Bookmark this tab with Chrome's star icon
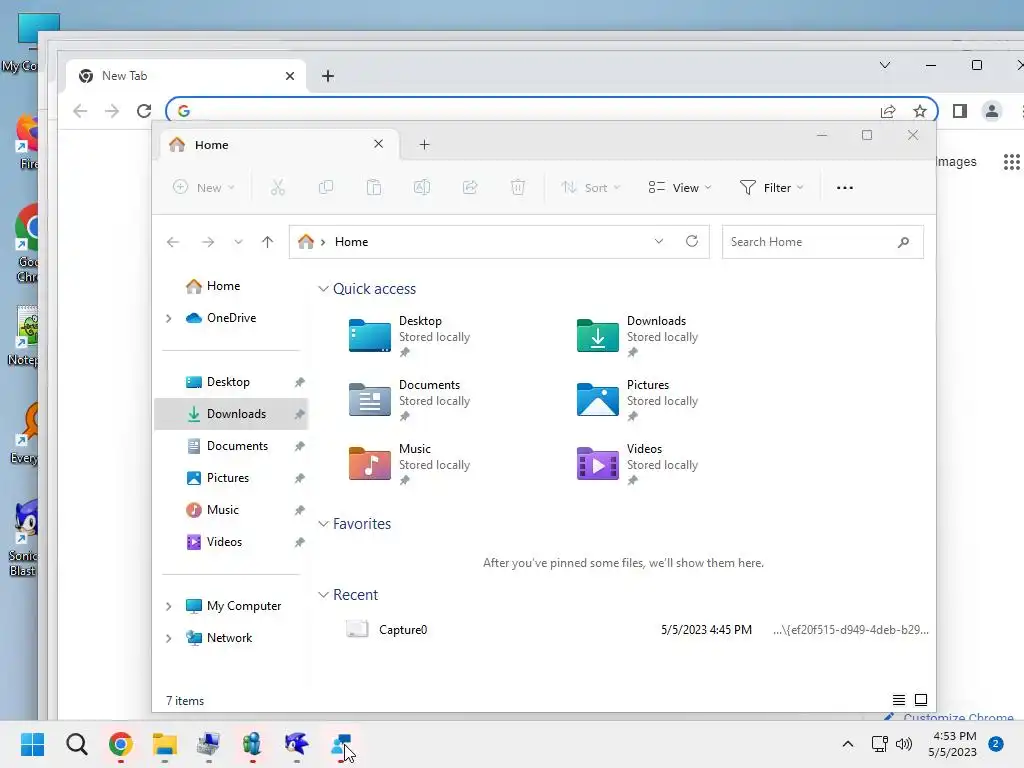The width and height of the screenshot is (1024, 768). click(x=920, y=111)
